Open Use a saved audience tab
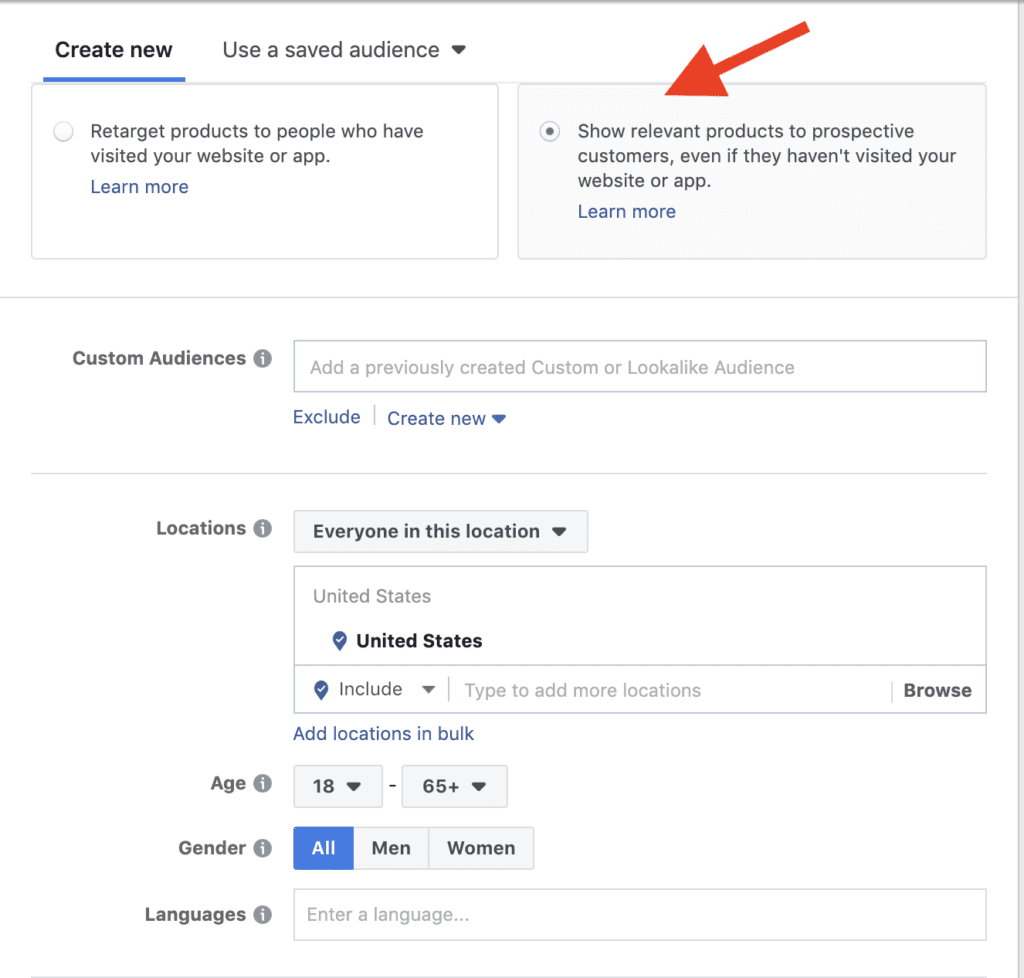The width and height of the screenshot is (1024, 978). (x=344, y=50)
